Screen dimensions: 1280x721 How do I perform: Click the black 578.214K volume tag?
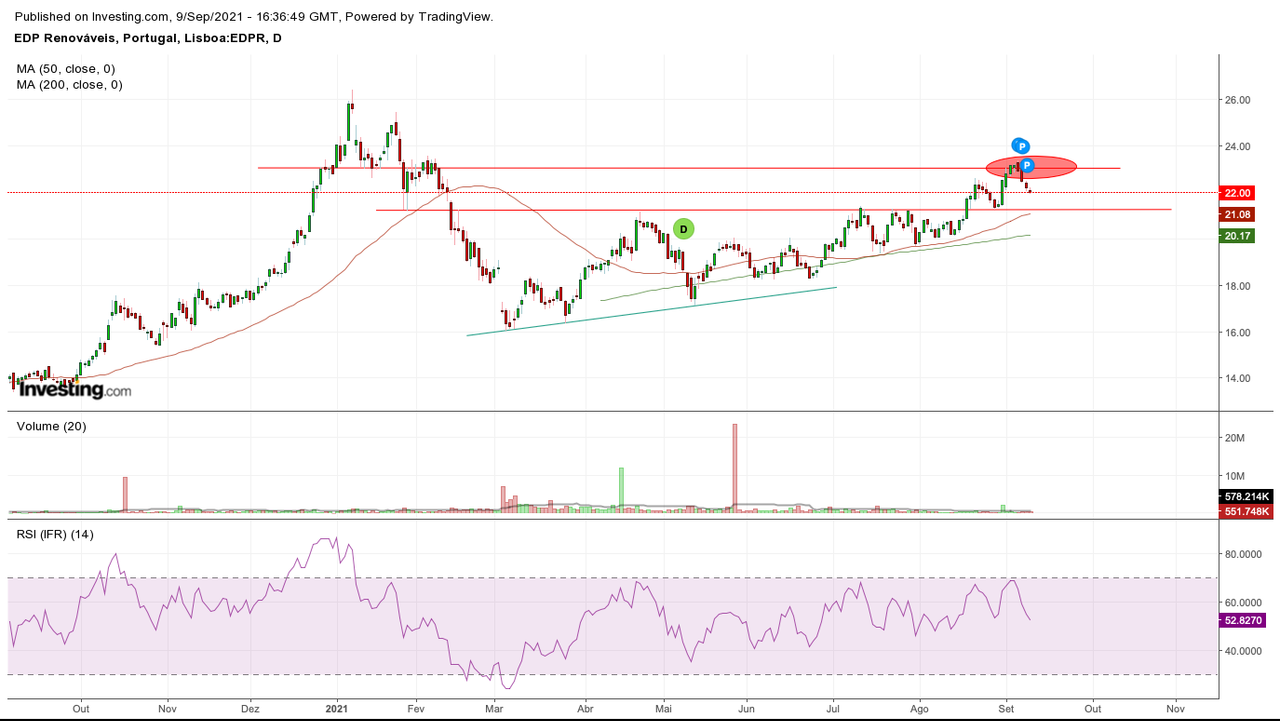[x=1246, y=497]
